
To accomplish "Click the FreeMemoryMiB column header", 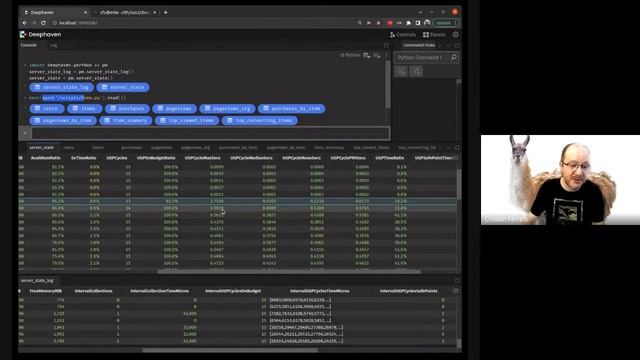I will [x=46, y=291].
